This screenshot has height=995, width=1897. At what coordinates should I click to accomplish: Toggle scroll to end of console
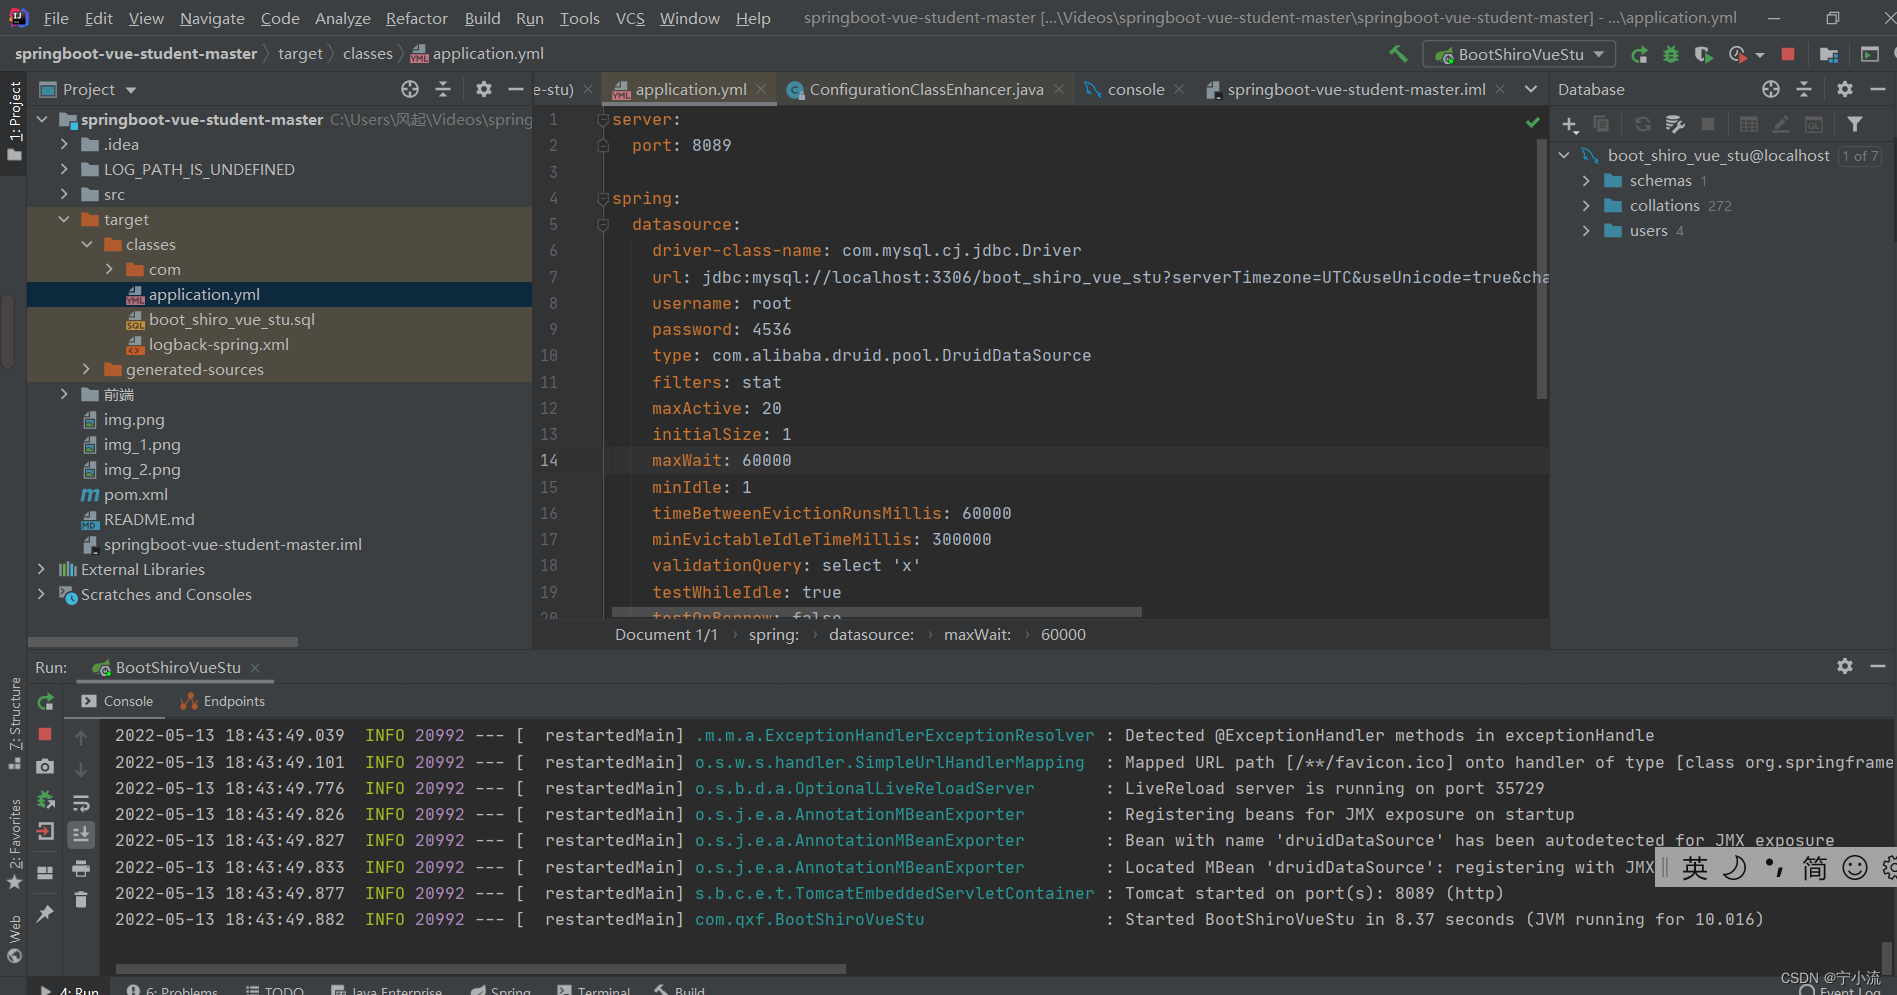click(x=81, y=834)
